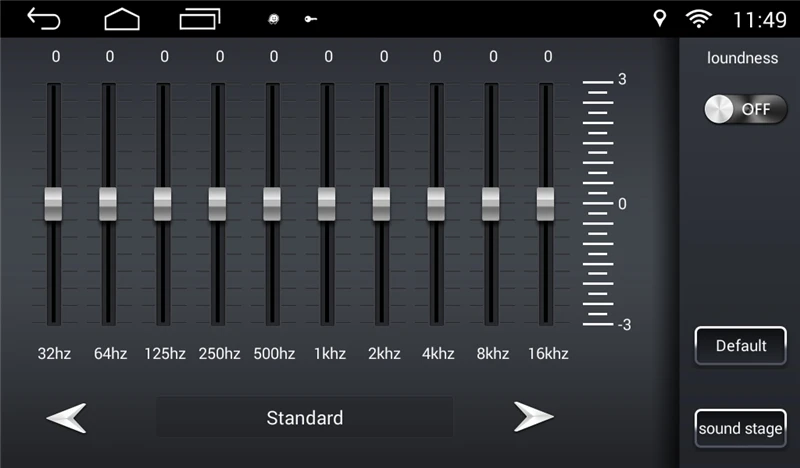Click the 4khz band label
The width and height of the screenshot is (800, 468).
(x=438, y=353)
